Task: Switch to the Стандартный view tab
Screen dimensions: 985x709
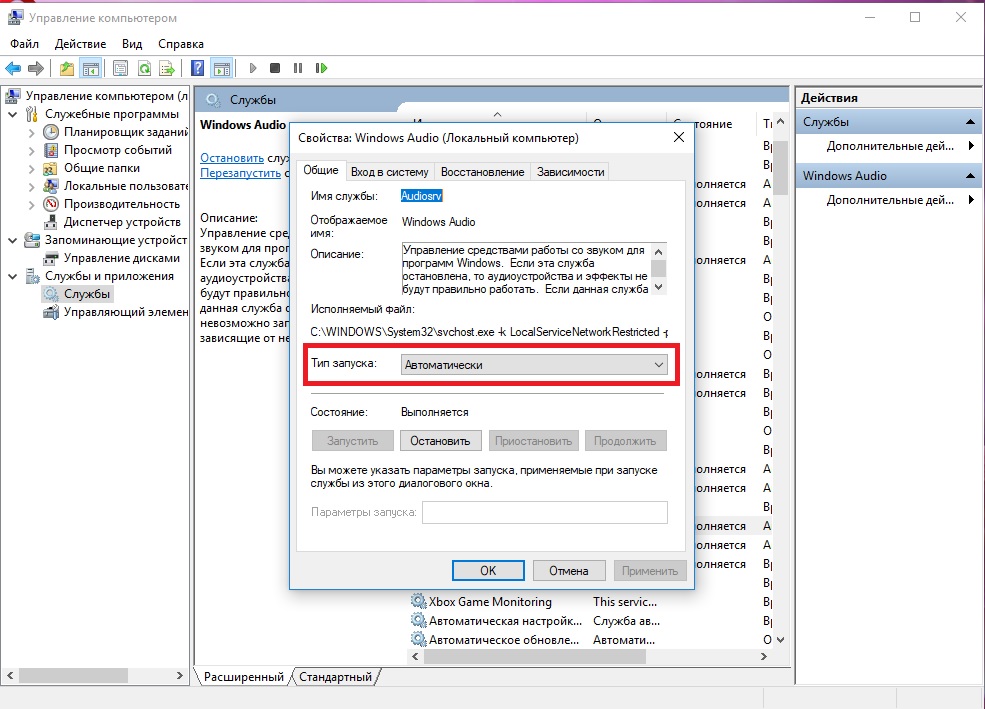Action: tap(335, 677)
